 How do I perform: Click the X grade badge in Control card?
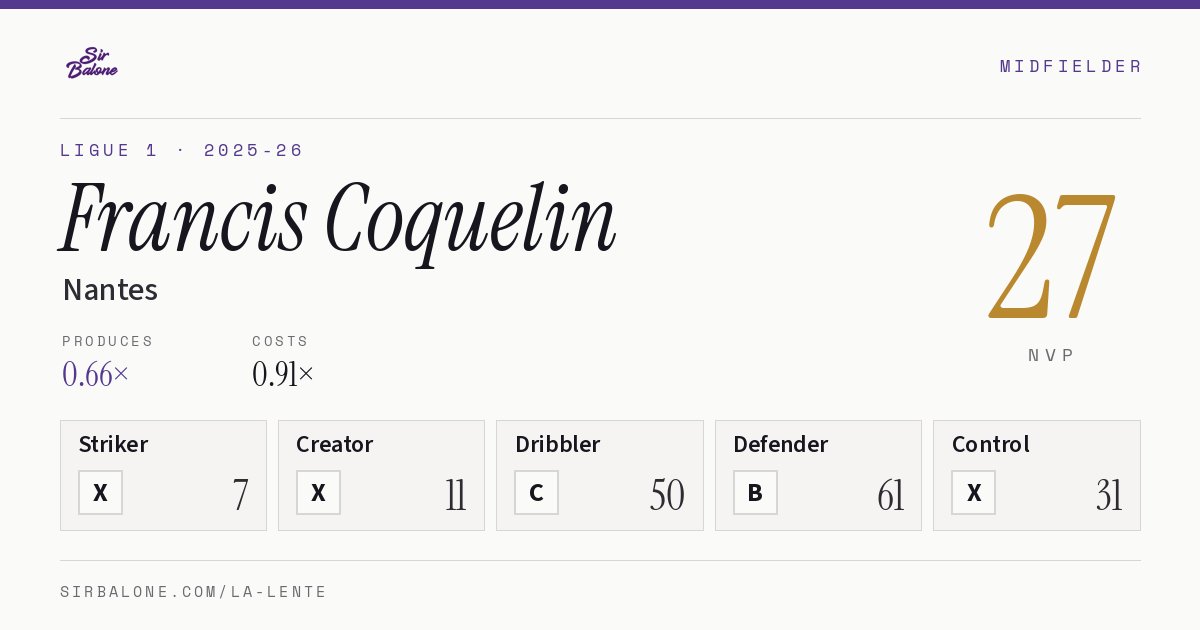[x=973, y=492]
